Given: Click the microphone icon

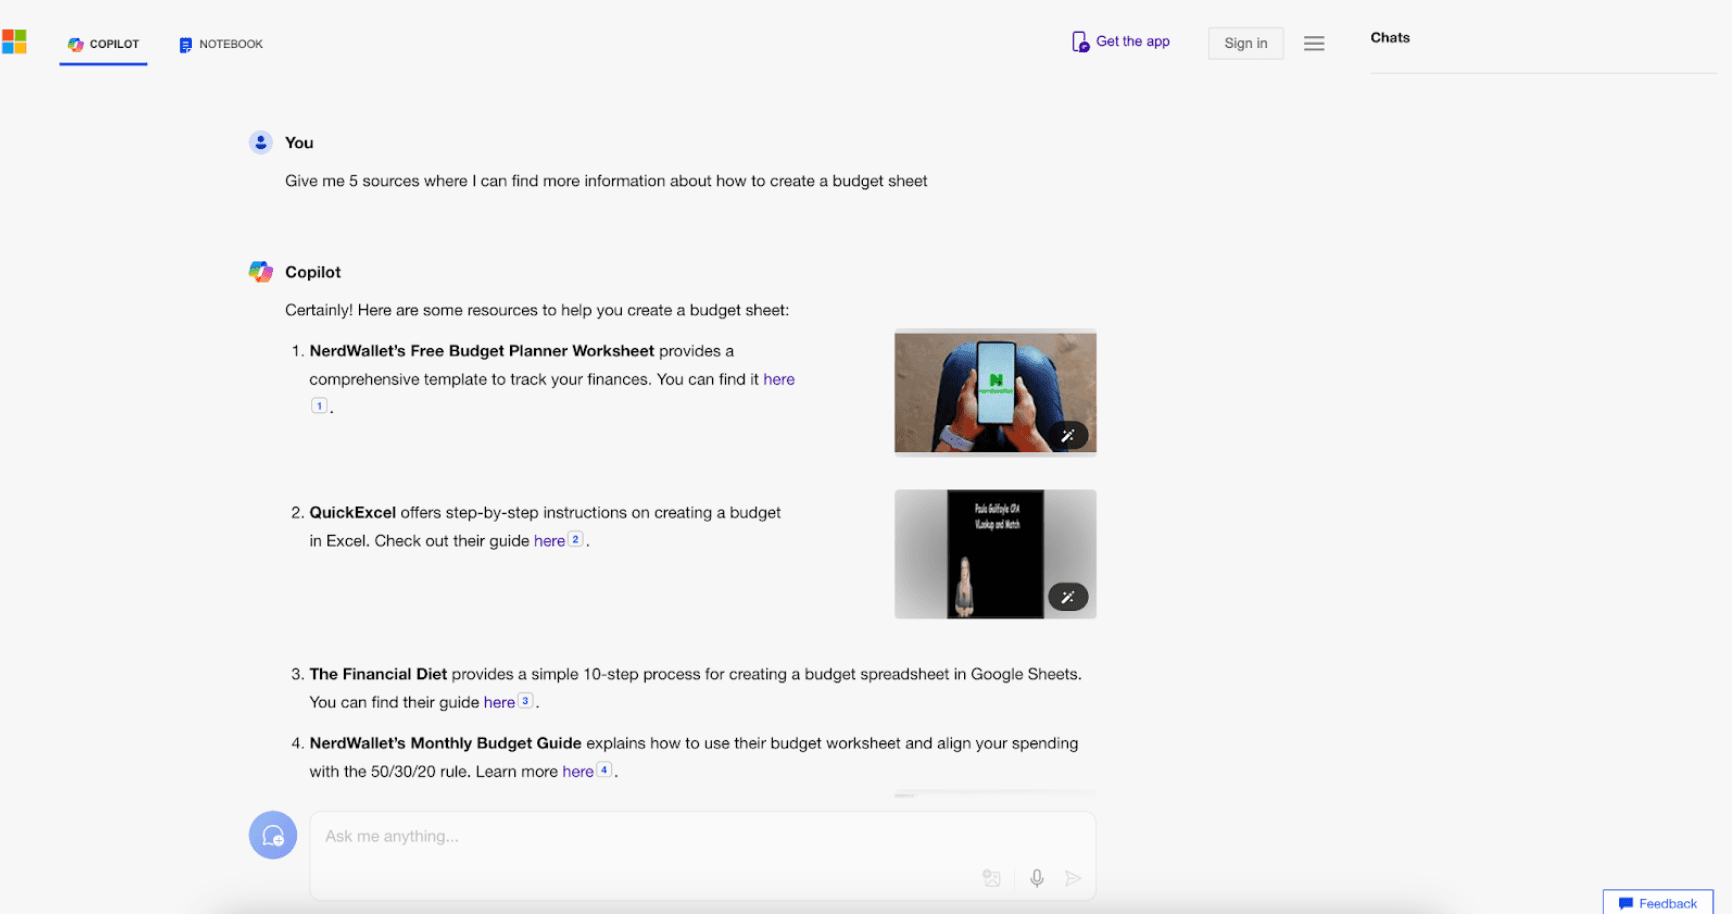Looking at the screenshot, I should [x=1037, y=878].
